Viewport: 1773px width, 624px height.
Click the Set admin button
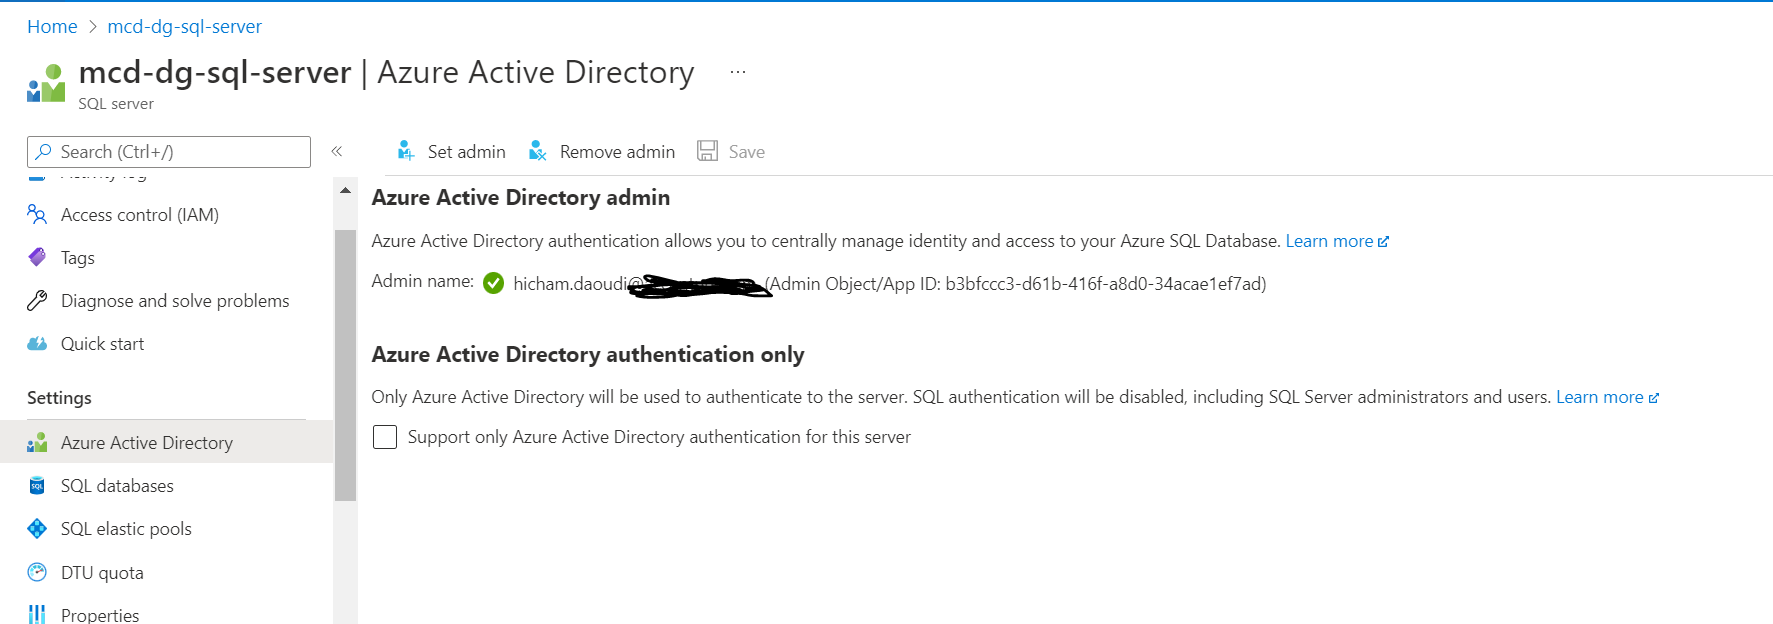[451, 151]
